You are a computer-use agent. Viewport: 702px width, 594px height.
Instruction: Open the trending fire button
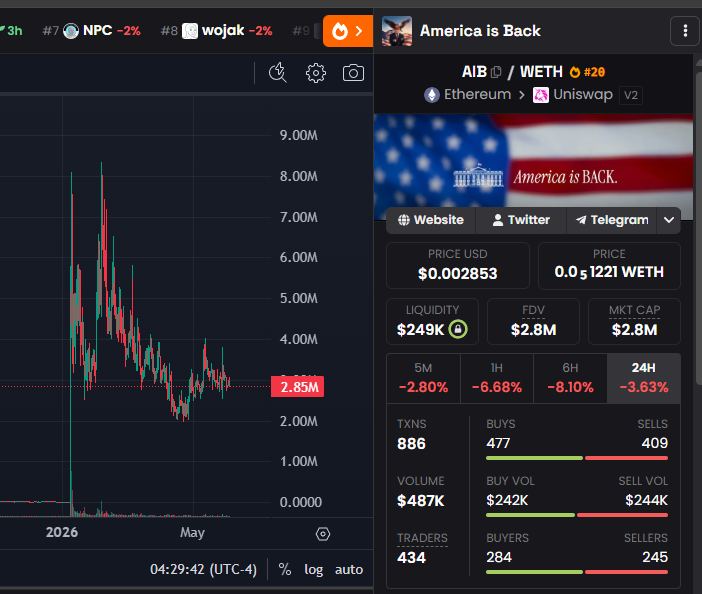click(348, 31)
